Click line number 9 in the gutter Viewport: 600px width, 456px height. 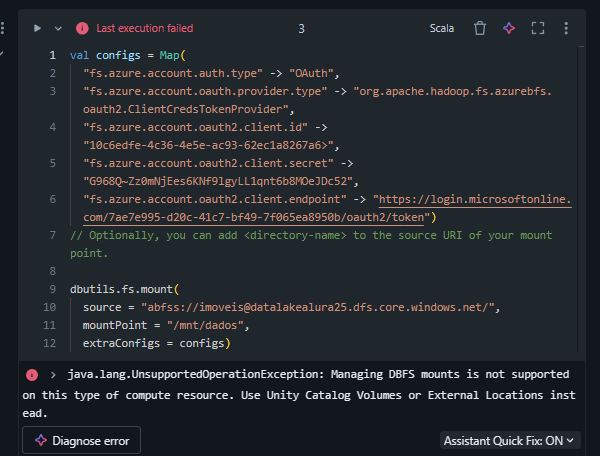click(x=51, y=289)
